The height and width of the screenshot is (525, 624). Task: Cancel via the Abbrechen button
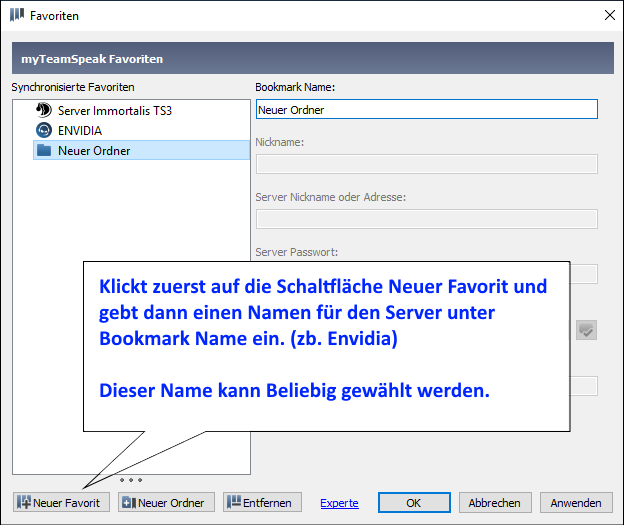pos(494,502)
